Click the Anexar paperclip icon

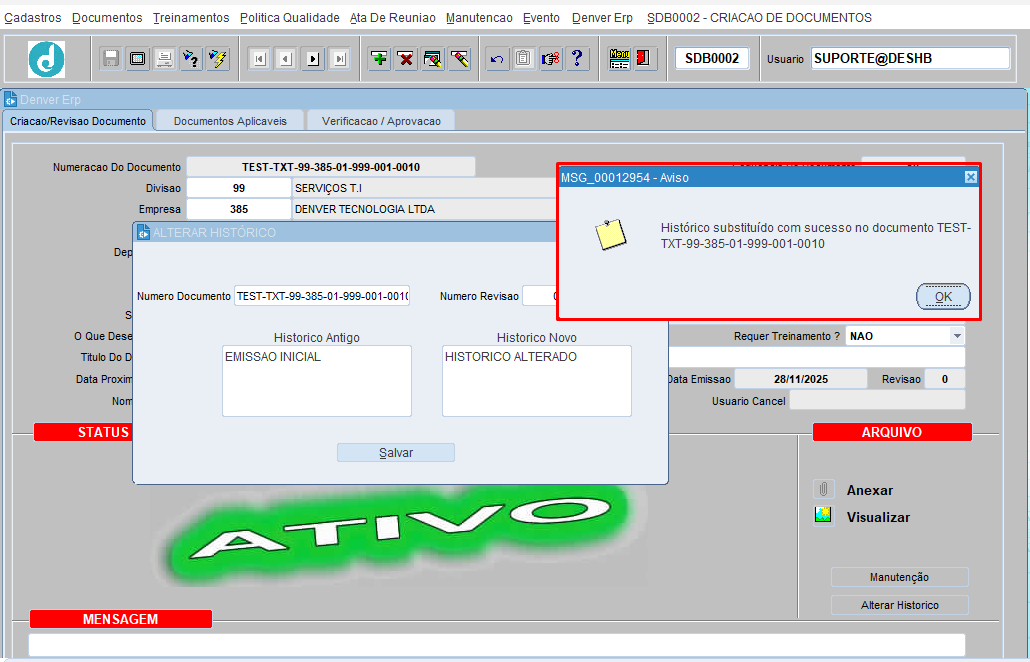(x=823, y=490)
